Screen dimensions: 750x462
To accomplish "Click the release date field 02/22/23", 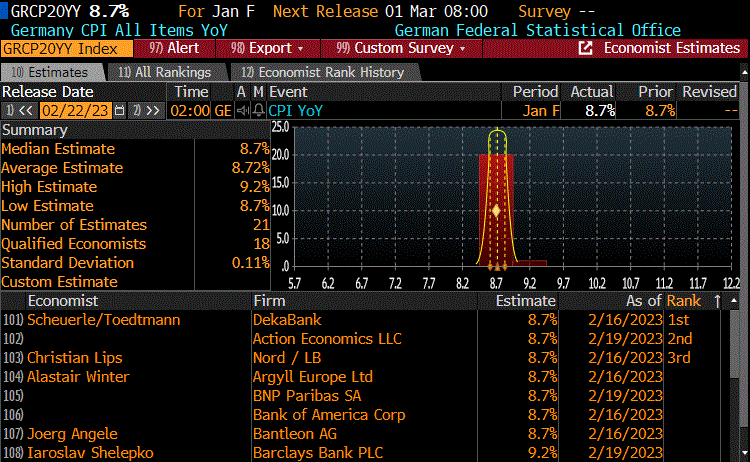I will [76, 111].
